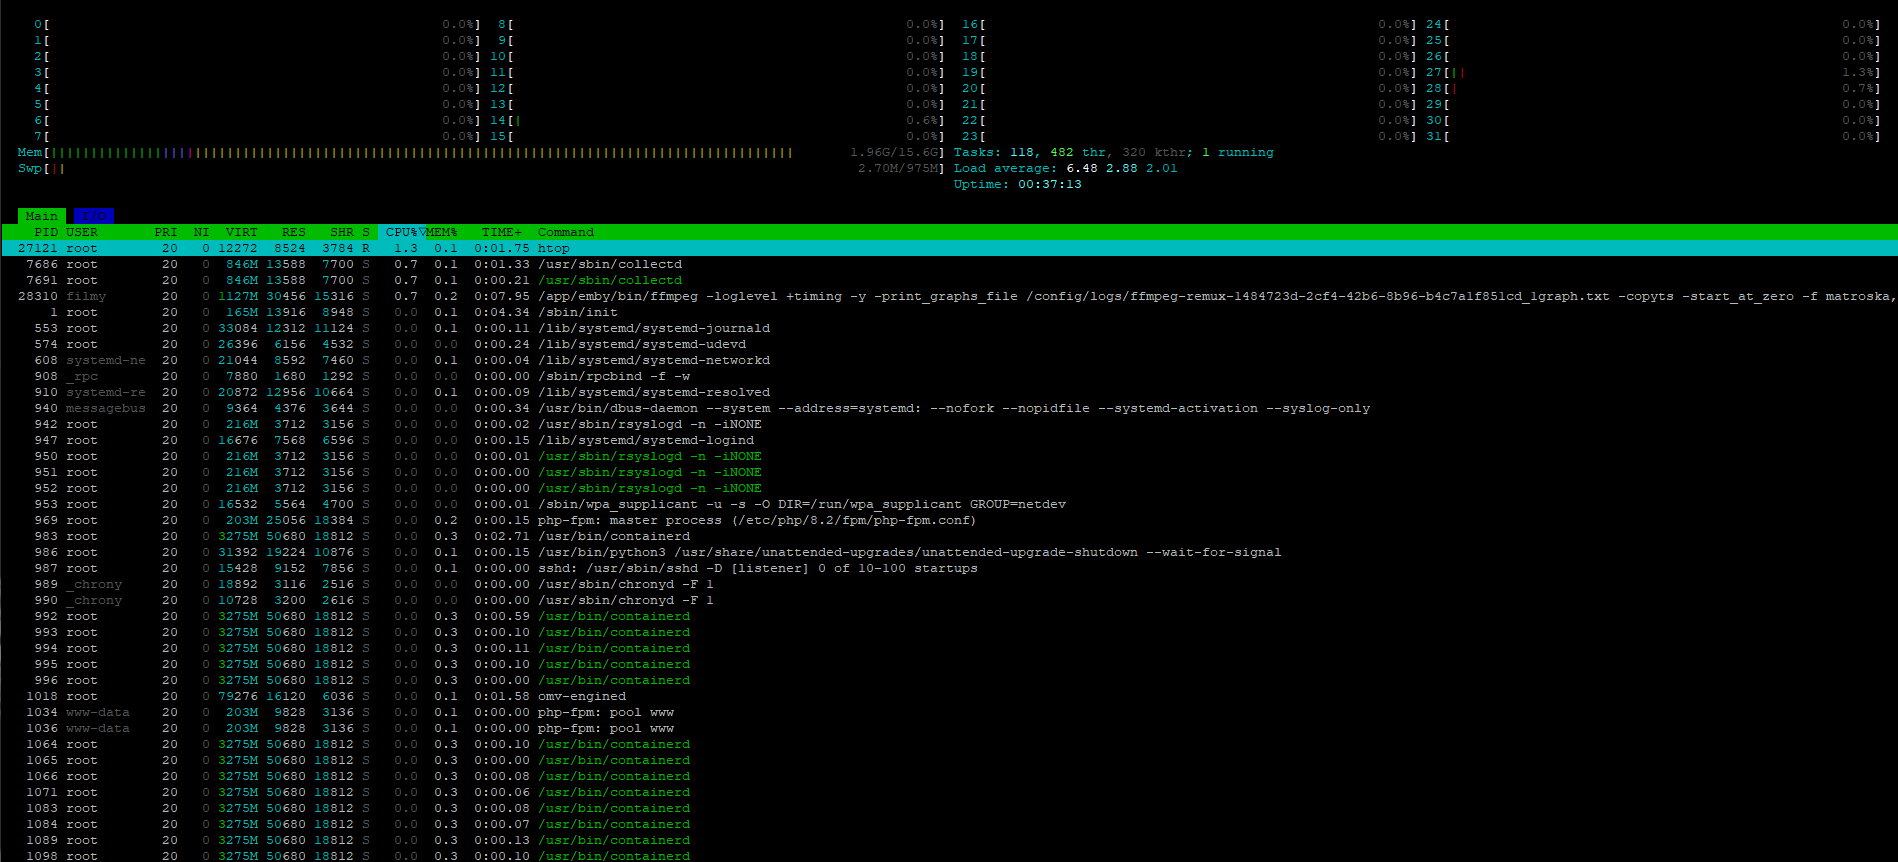Switch to the I/O tab
This screenshot has width=1898, height=862.
pyautogui.click(x=94, y=216)
